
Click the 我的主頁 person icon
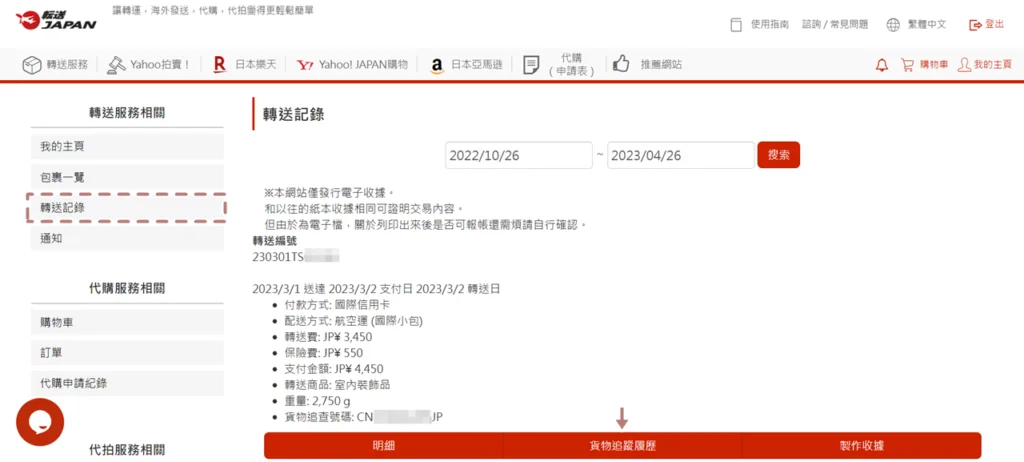coord(964,65)
